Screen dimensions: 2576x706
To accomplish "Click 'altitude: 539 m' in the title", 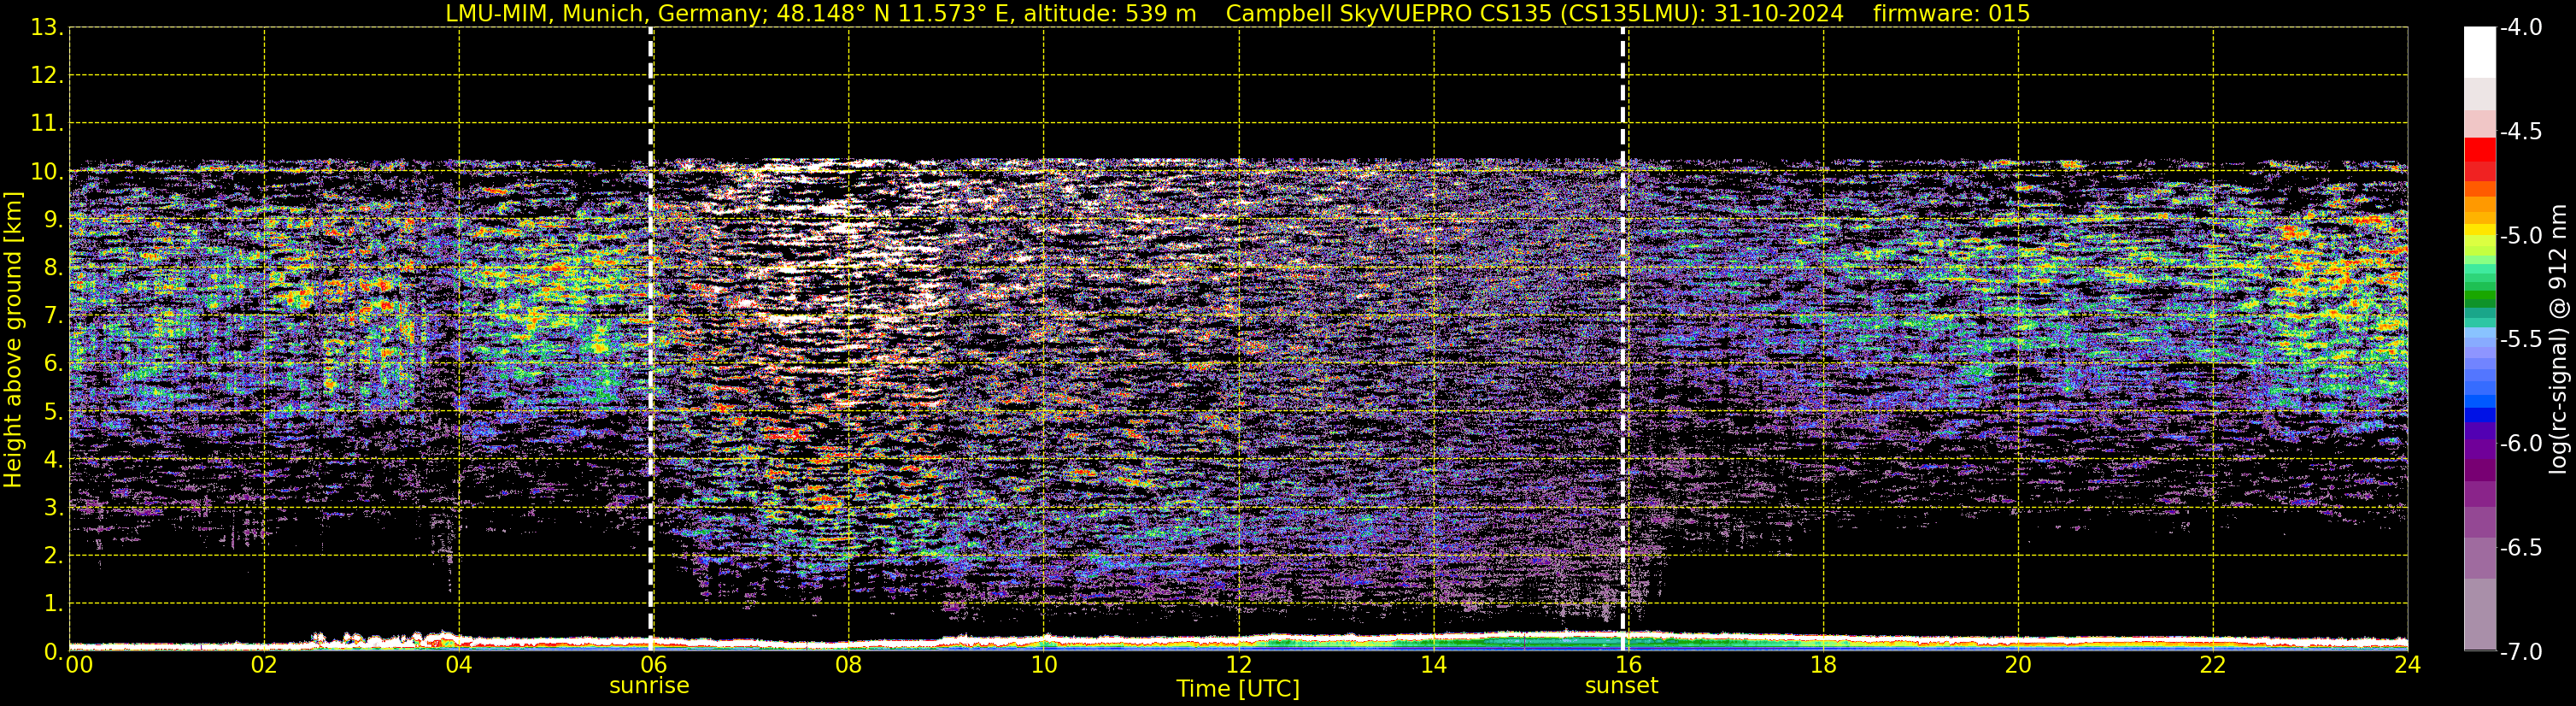I will (x=1110, y=13).
